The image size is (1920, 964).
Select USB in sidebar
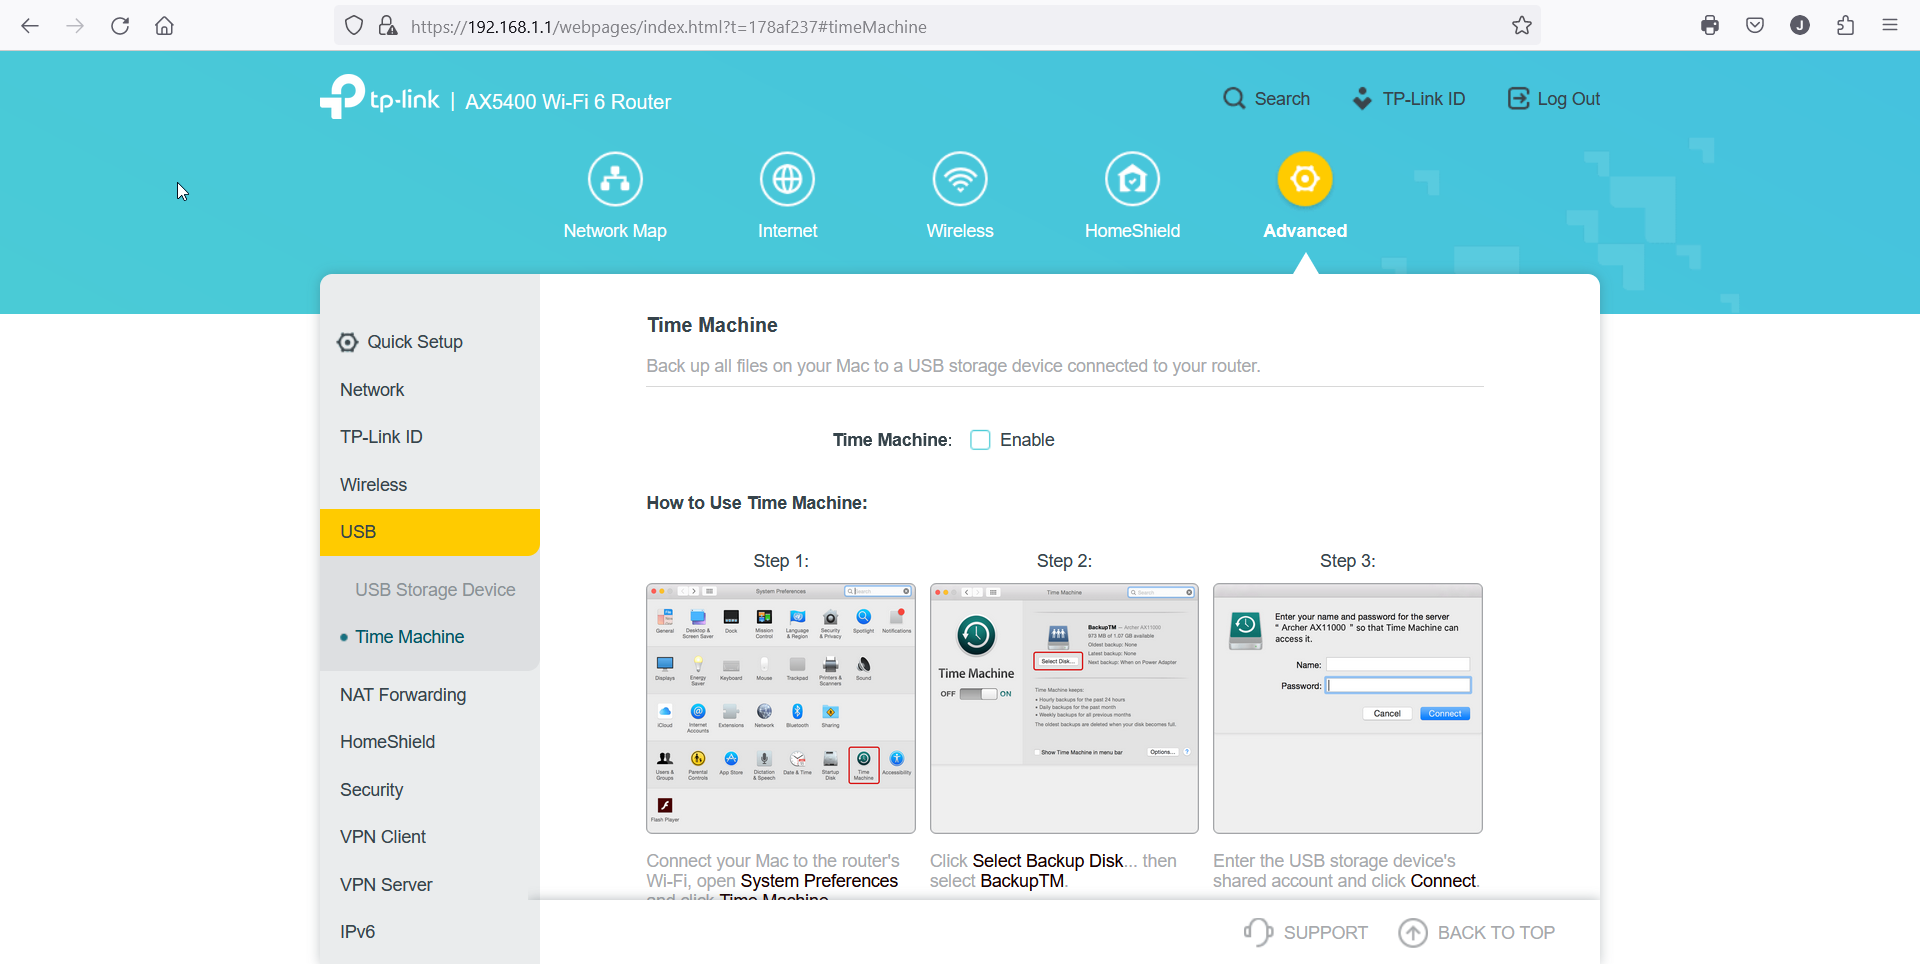pyautogui.click(x=430, y=532)
